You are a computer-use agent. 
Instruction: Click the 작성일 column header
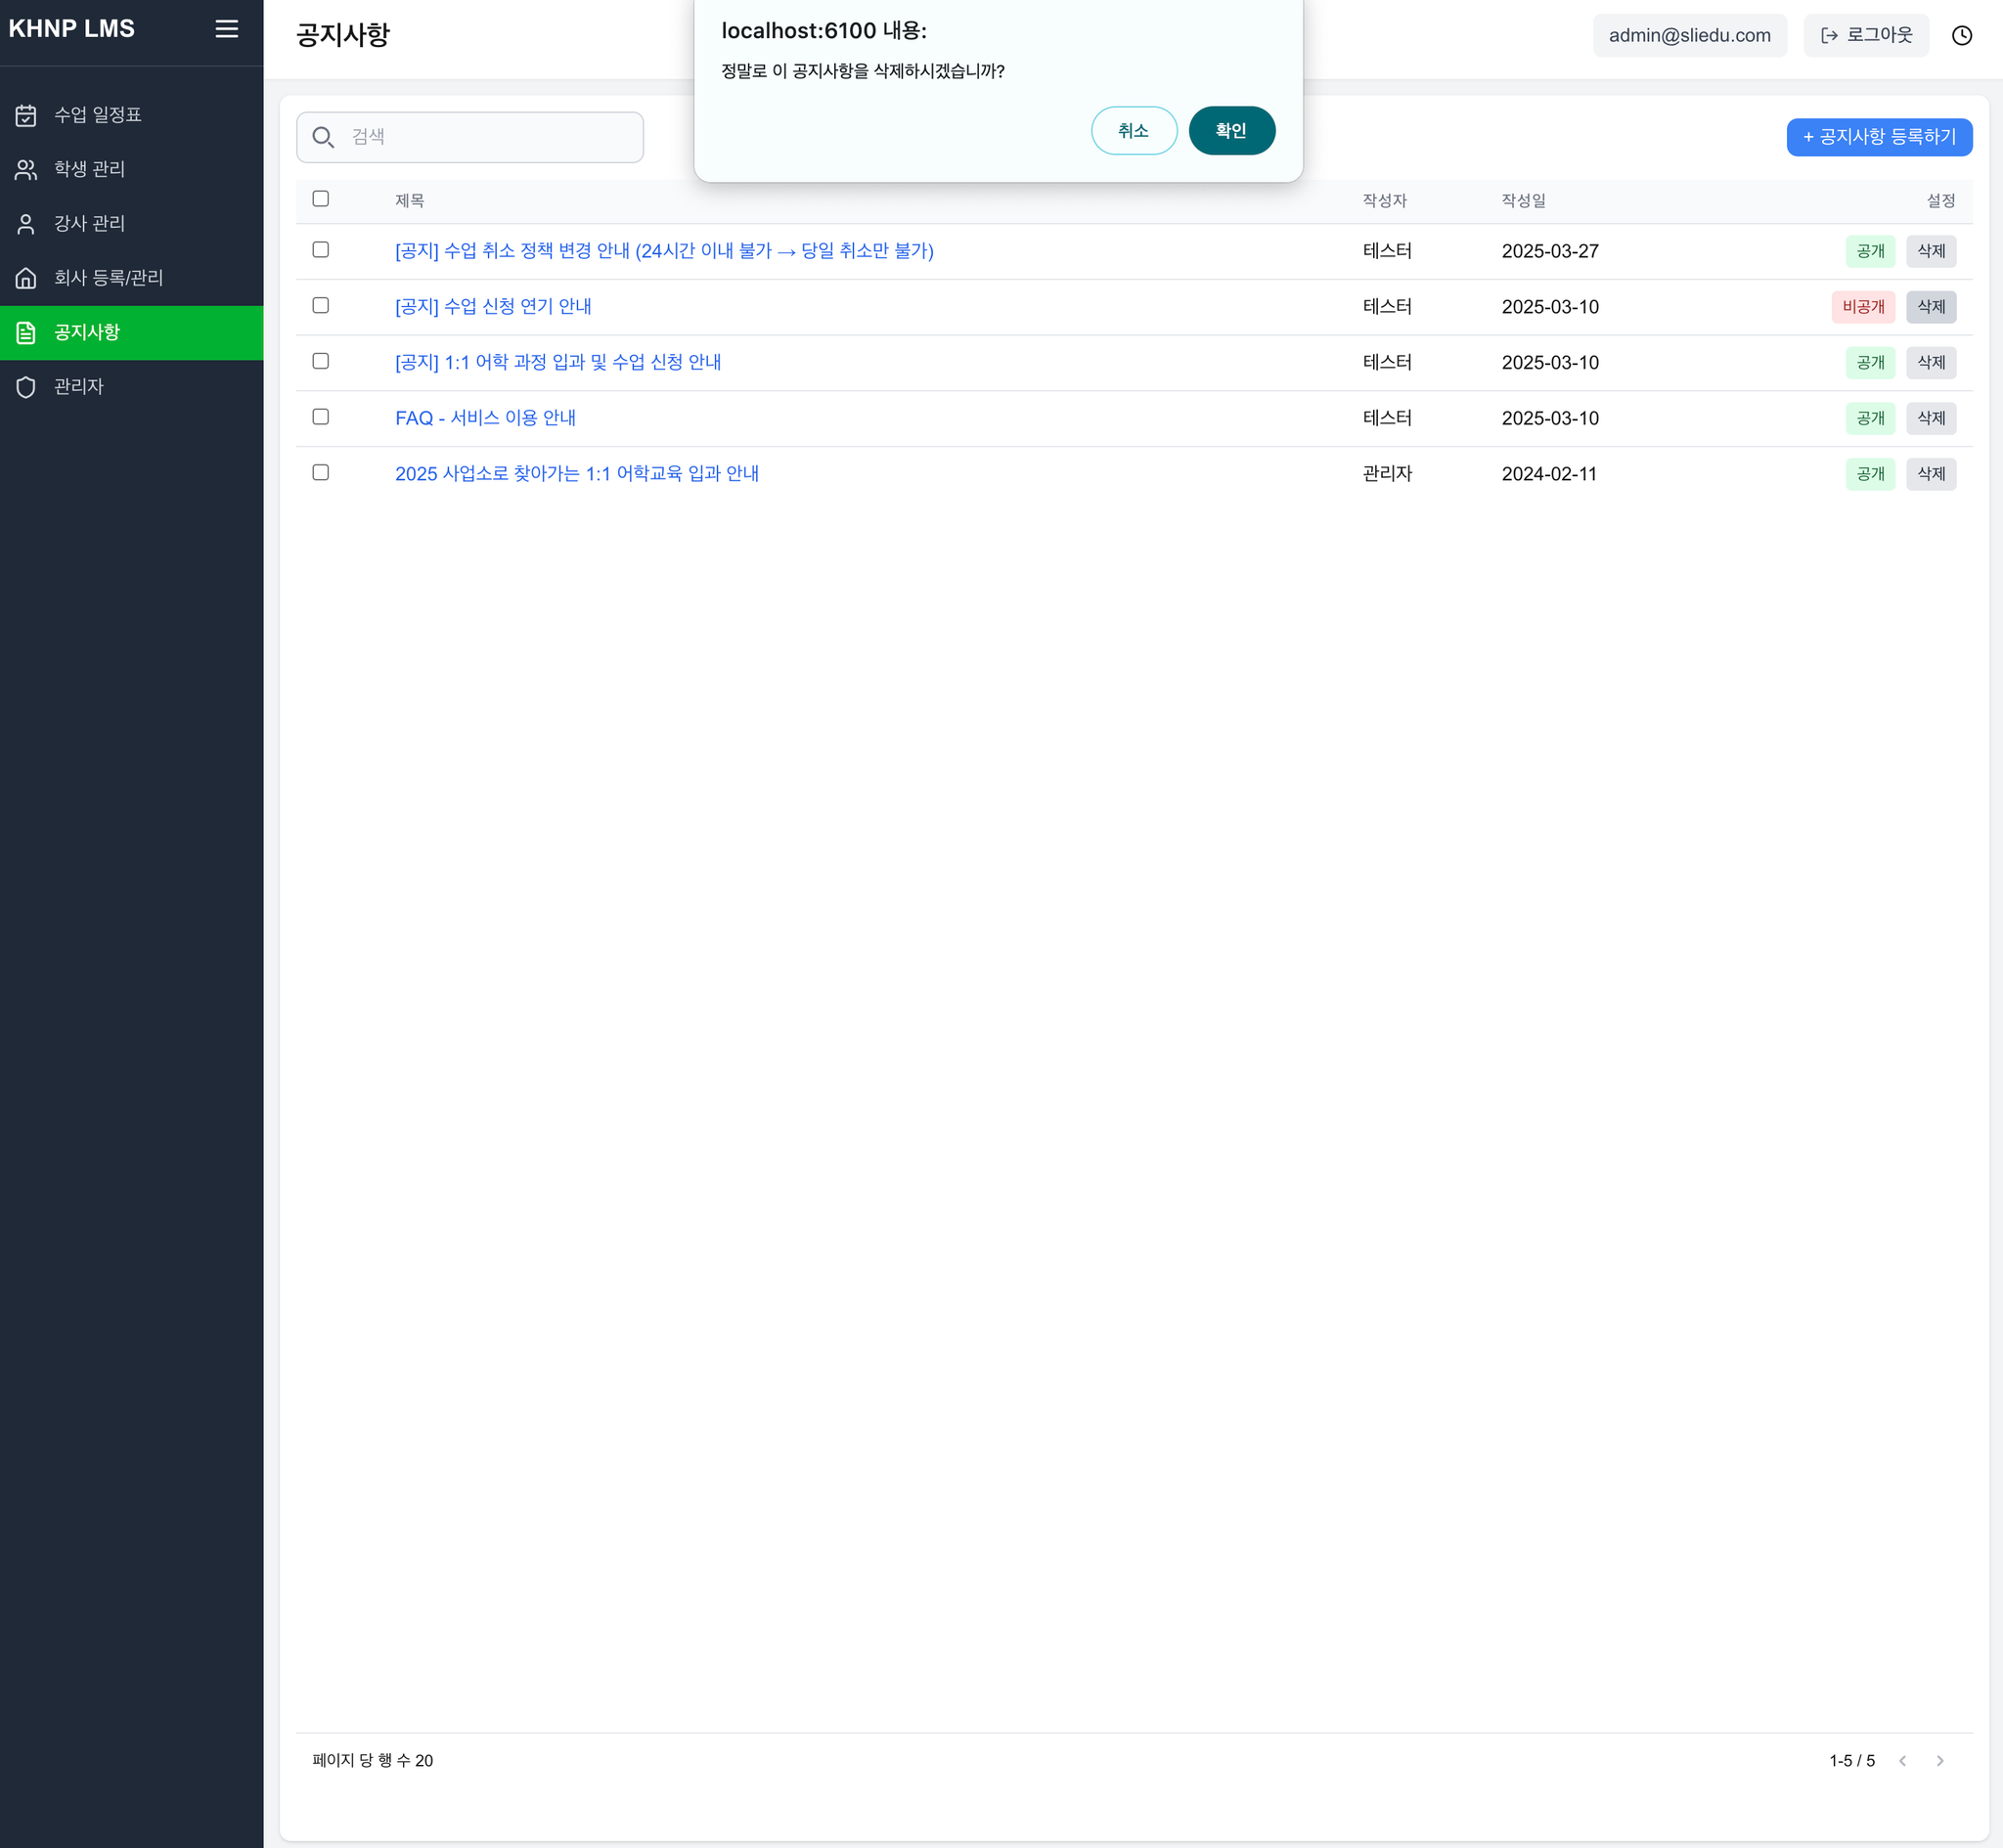coord(1523,201)
